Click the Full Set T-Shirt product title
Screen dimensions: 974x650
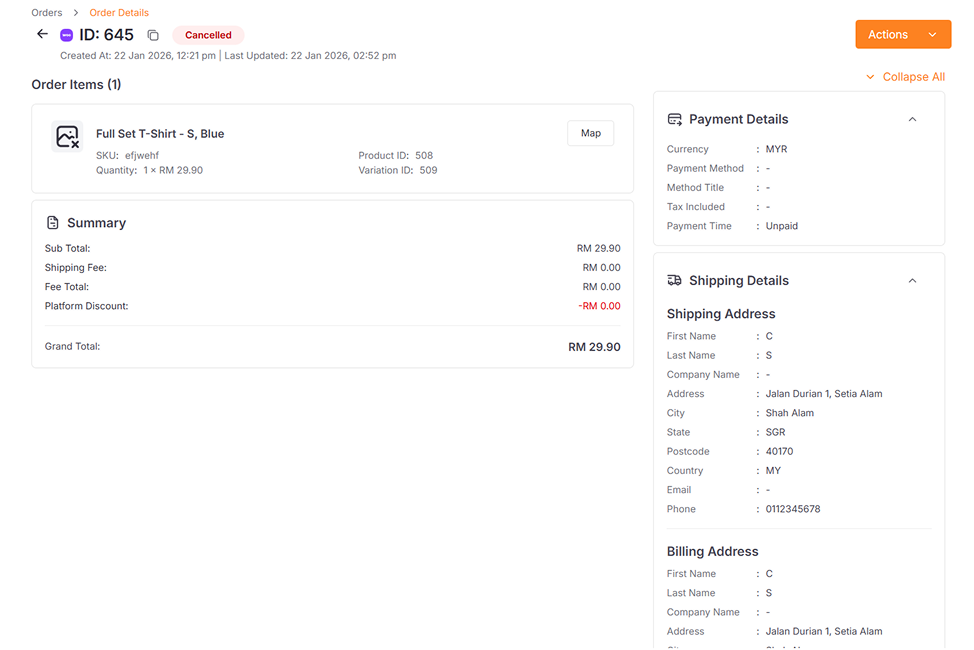(x=160, y=134)
